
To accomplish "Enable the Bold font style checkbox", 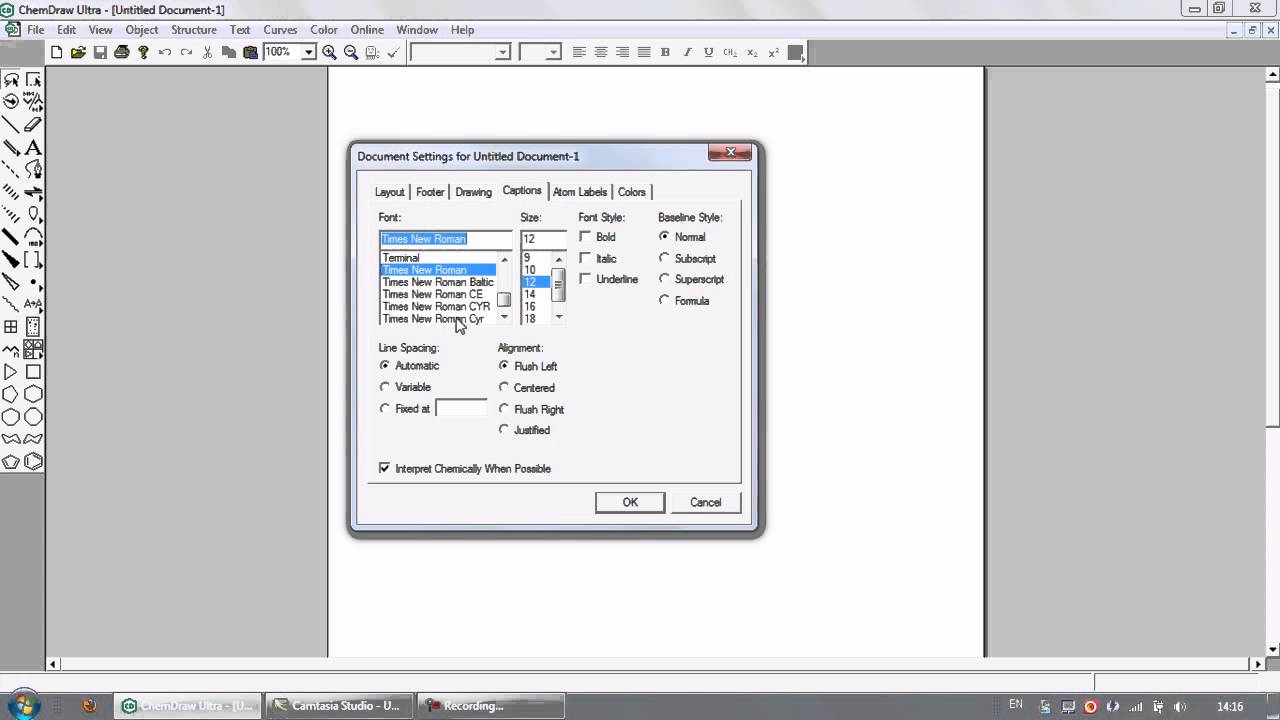I will click(x=585, y=237).
